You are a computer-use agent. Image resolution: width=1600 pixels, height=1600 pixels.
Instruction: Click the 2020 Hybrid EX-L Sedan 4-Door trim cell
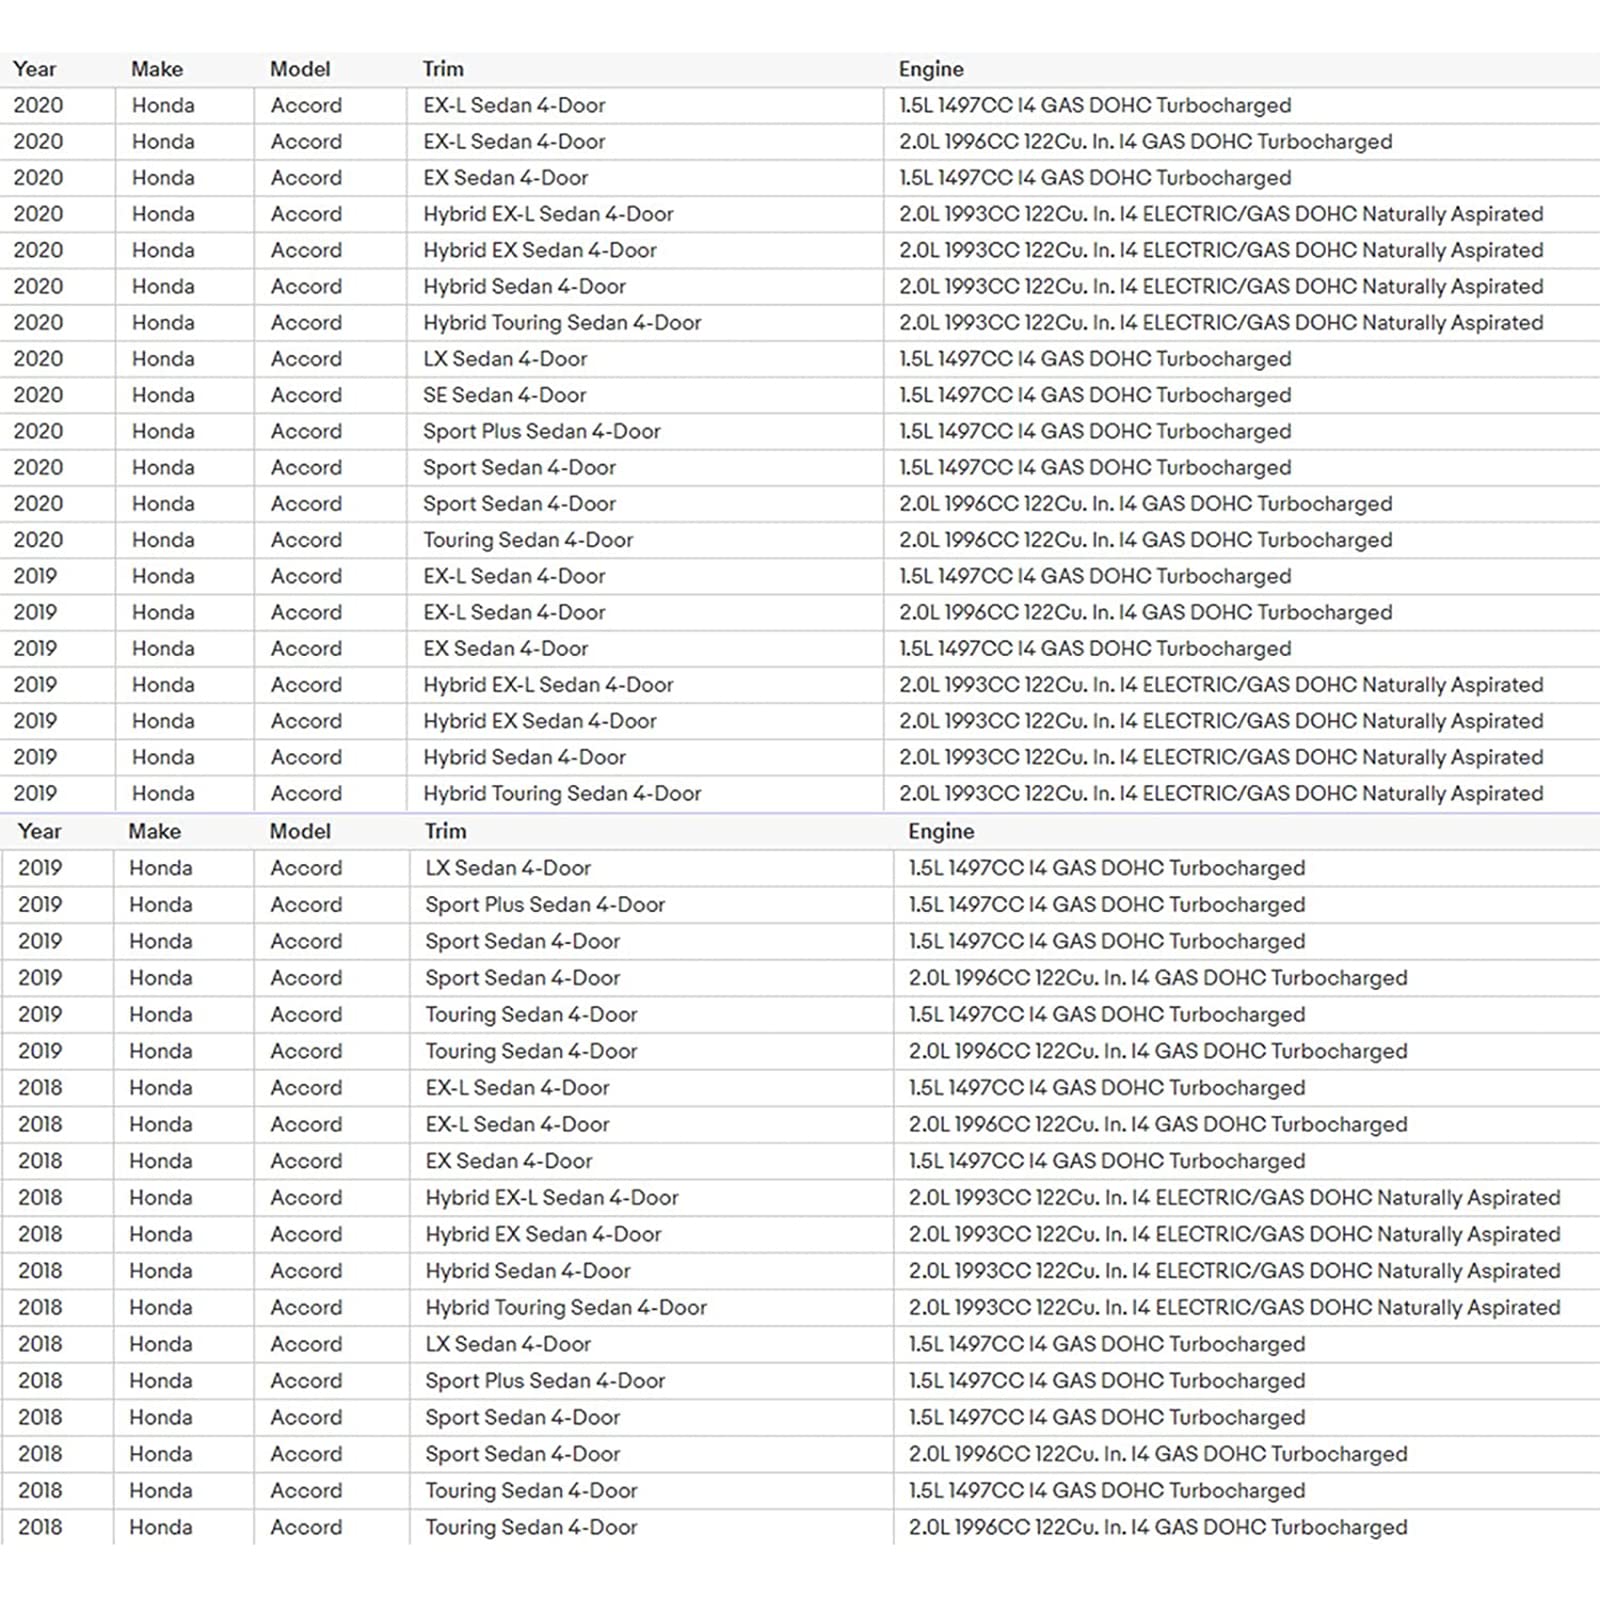[x=645, y=214]
